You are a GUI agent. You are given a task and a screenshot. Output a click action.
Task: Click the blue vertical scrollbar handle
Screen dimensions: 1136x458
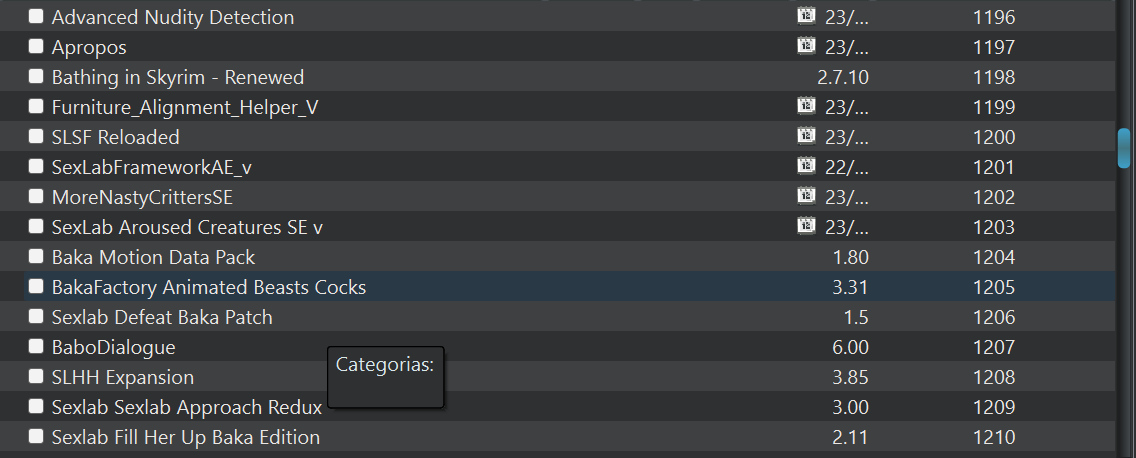point(1124,149)
